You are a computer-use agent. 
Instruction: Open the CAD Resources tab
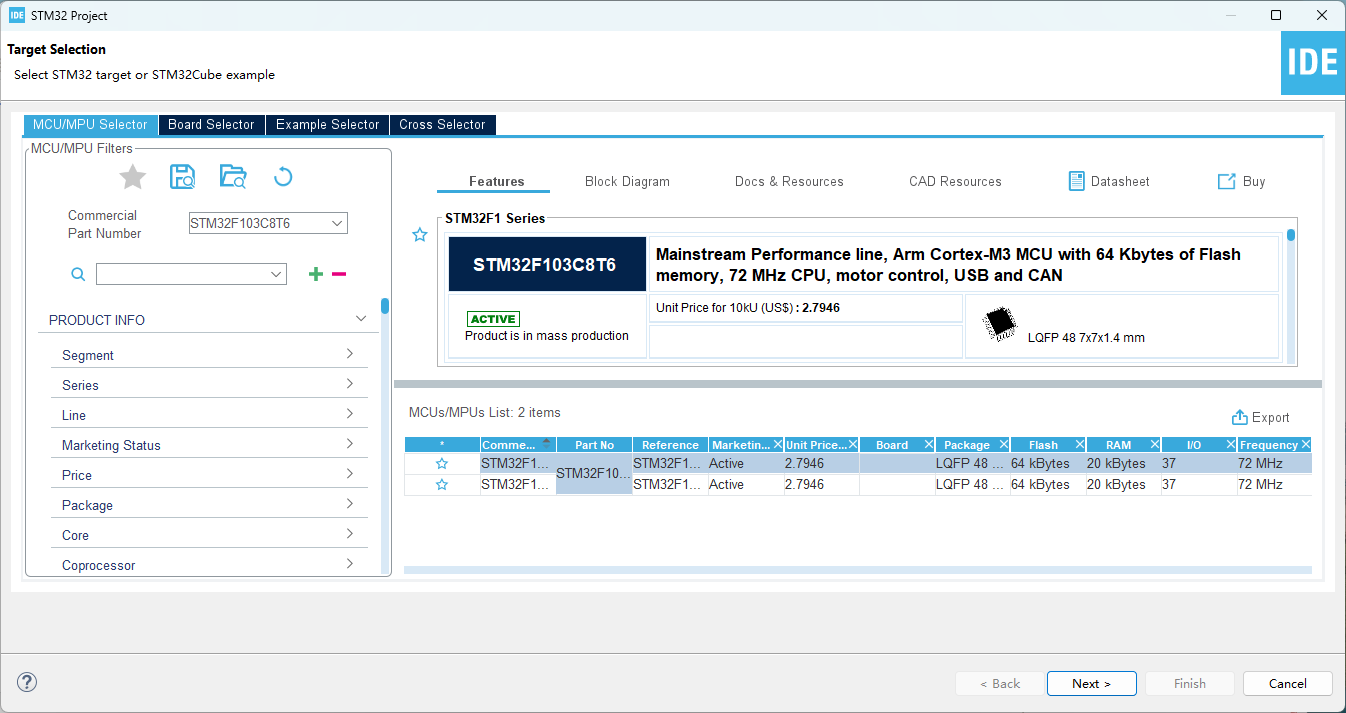(955, 181)
